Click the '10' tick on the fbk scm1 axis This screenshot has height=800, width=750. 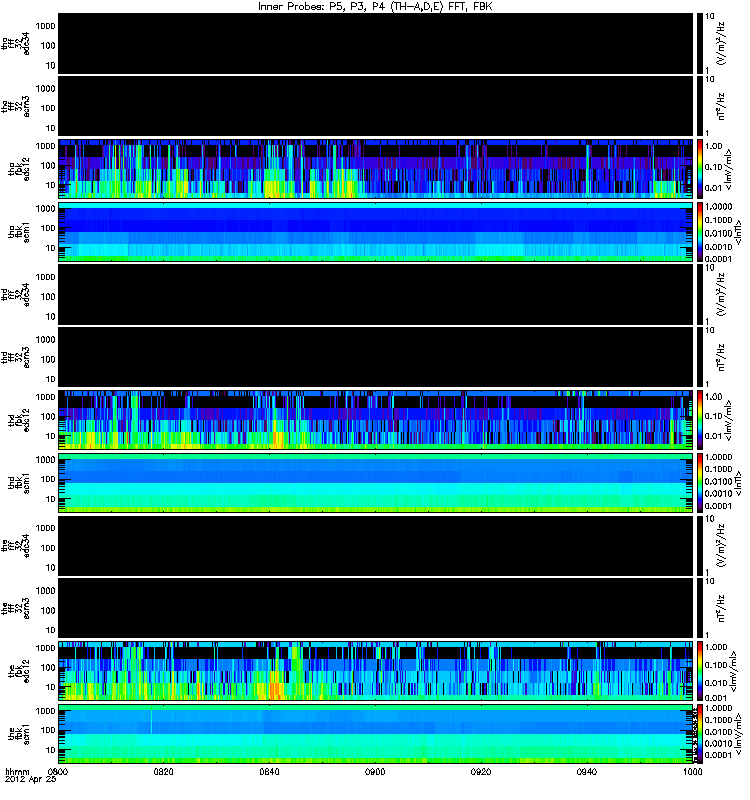tap(51, 751)
